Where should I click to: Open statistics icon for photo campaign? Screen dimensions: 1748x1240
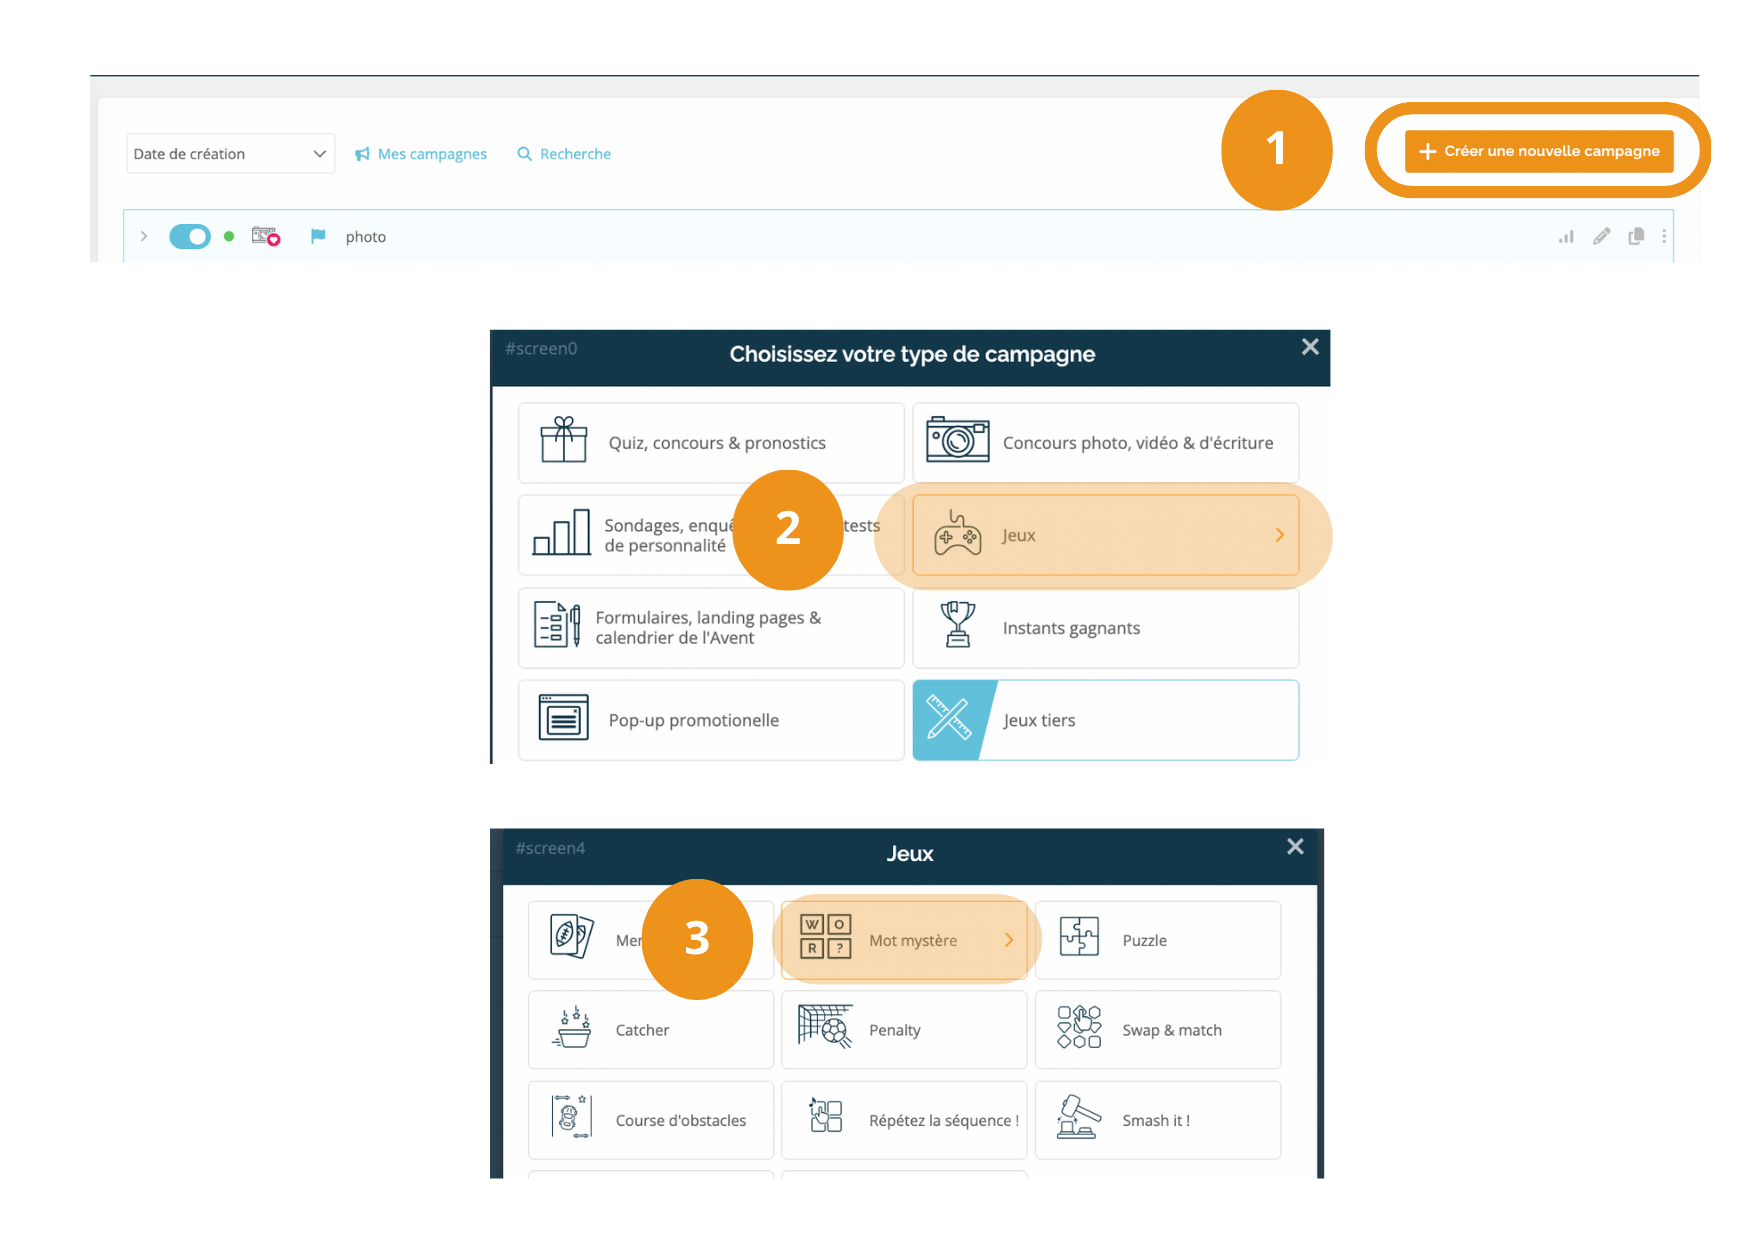click(1566, 237)
